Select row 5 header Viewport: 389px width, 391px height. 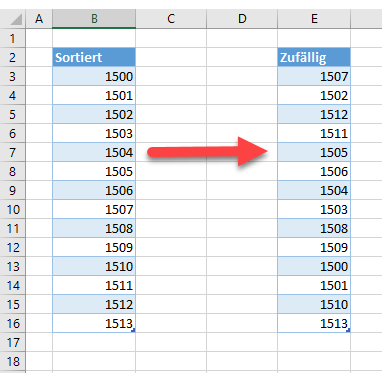tap(13, 114)
